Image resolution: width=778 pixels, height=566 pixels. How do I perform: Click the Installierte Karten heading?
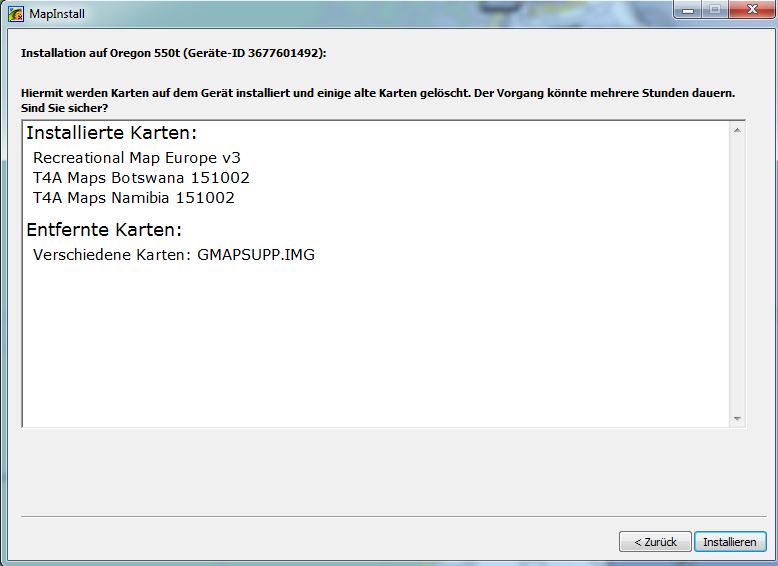[x=112, y=134]
